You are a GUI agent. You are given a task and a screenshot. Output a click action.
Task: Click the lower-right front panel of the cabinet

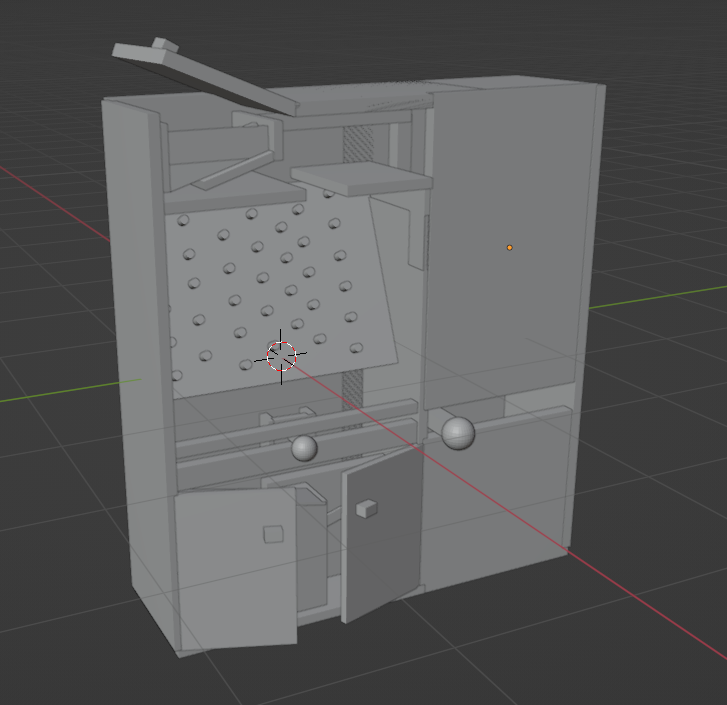pos(496,501)
